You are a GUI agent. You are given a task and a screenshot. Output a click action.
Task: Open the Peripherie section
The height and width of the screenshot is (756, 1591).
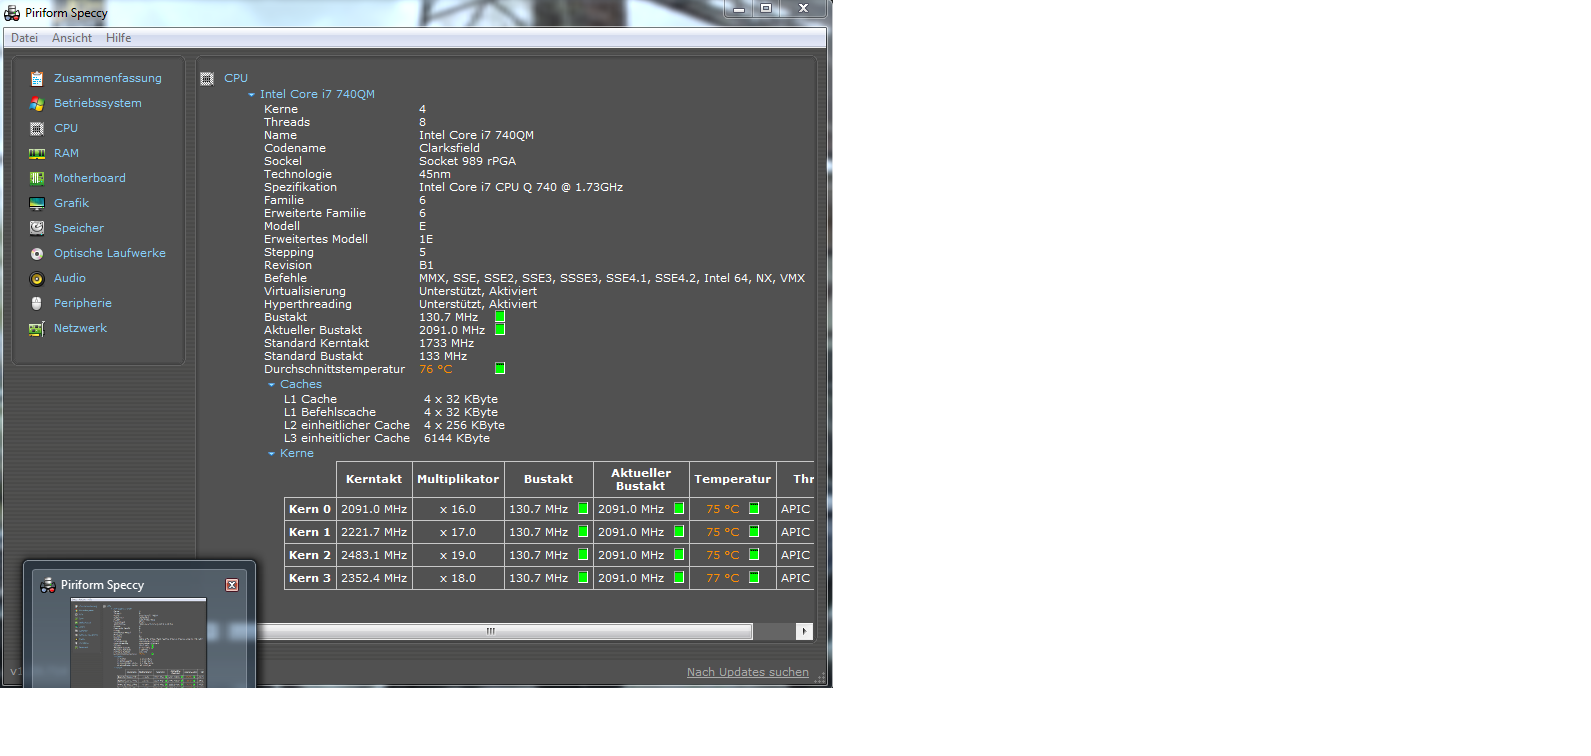83,303
